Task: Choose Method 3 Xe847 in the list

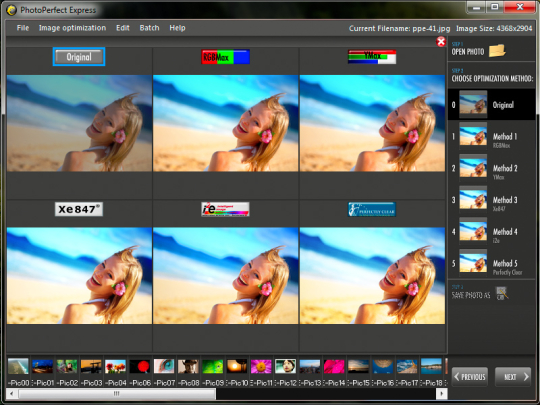Action: click(491, 200)
